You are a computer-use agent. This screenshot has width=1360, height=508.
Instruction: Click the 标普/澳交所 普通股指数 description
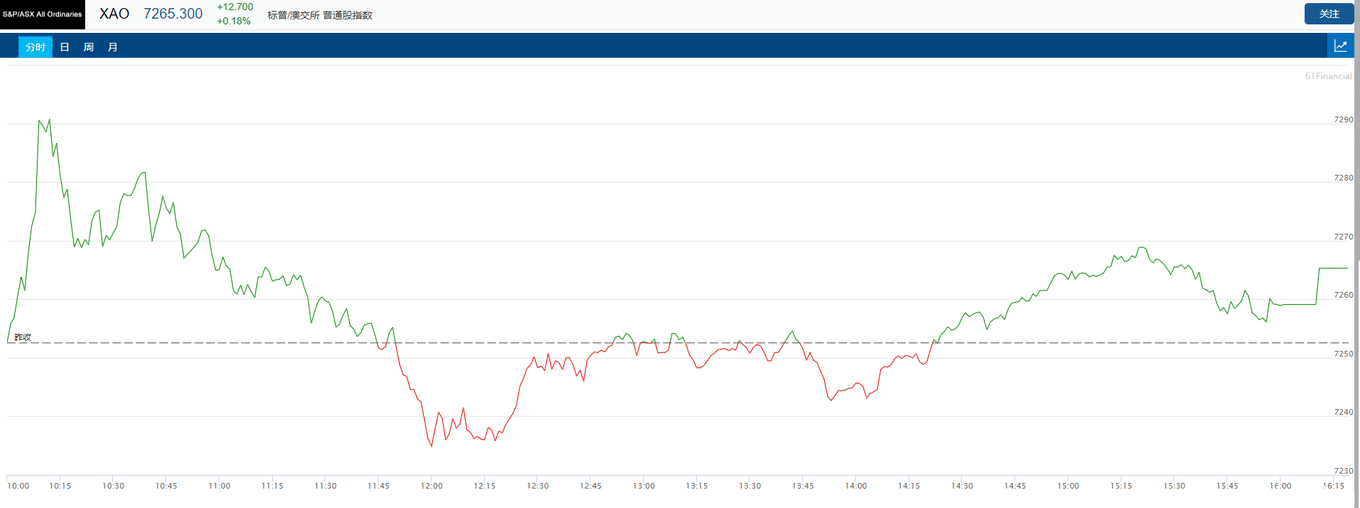point(320,15)
